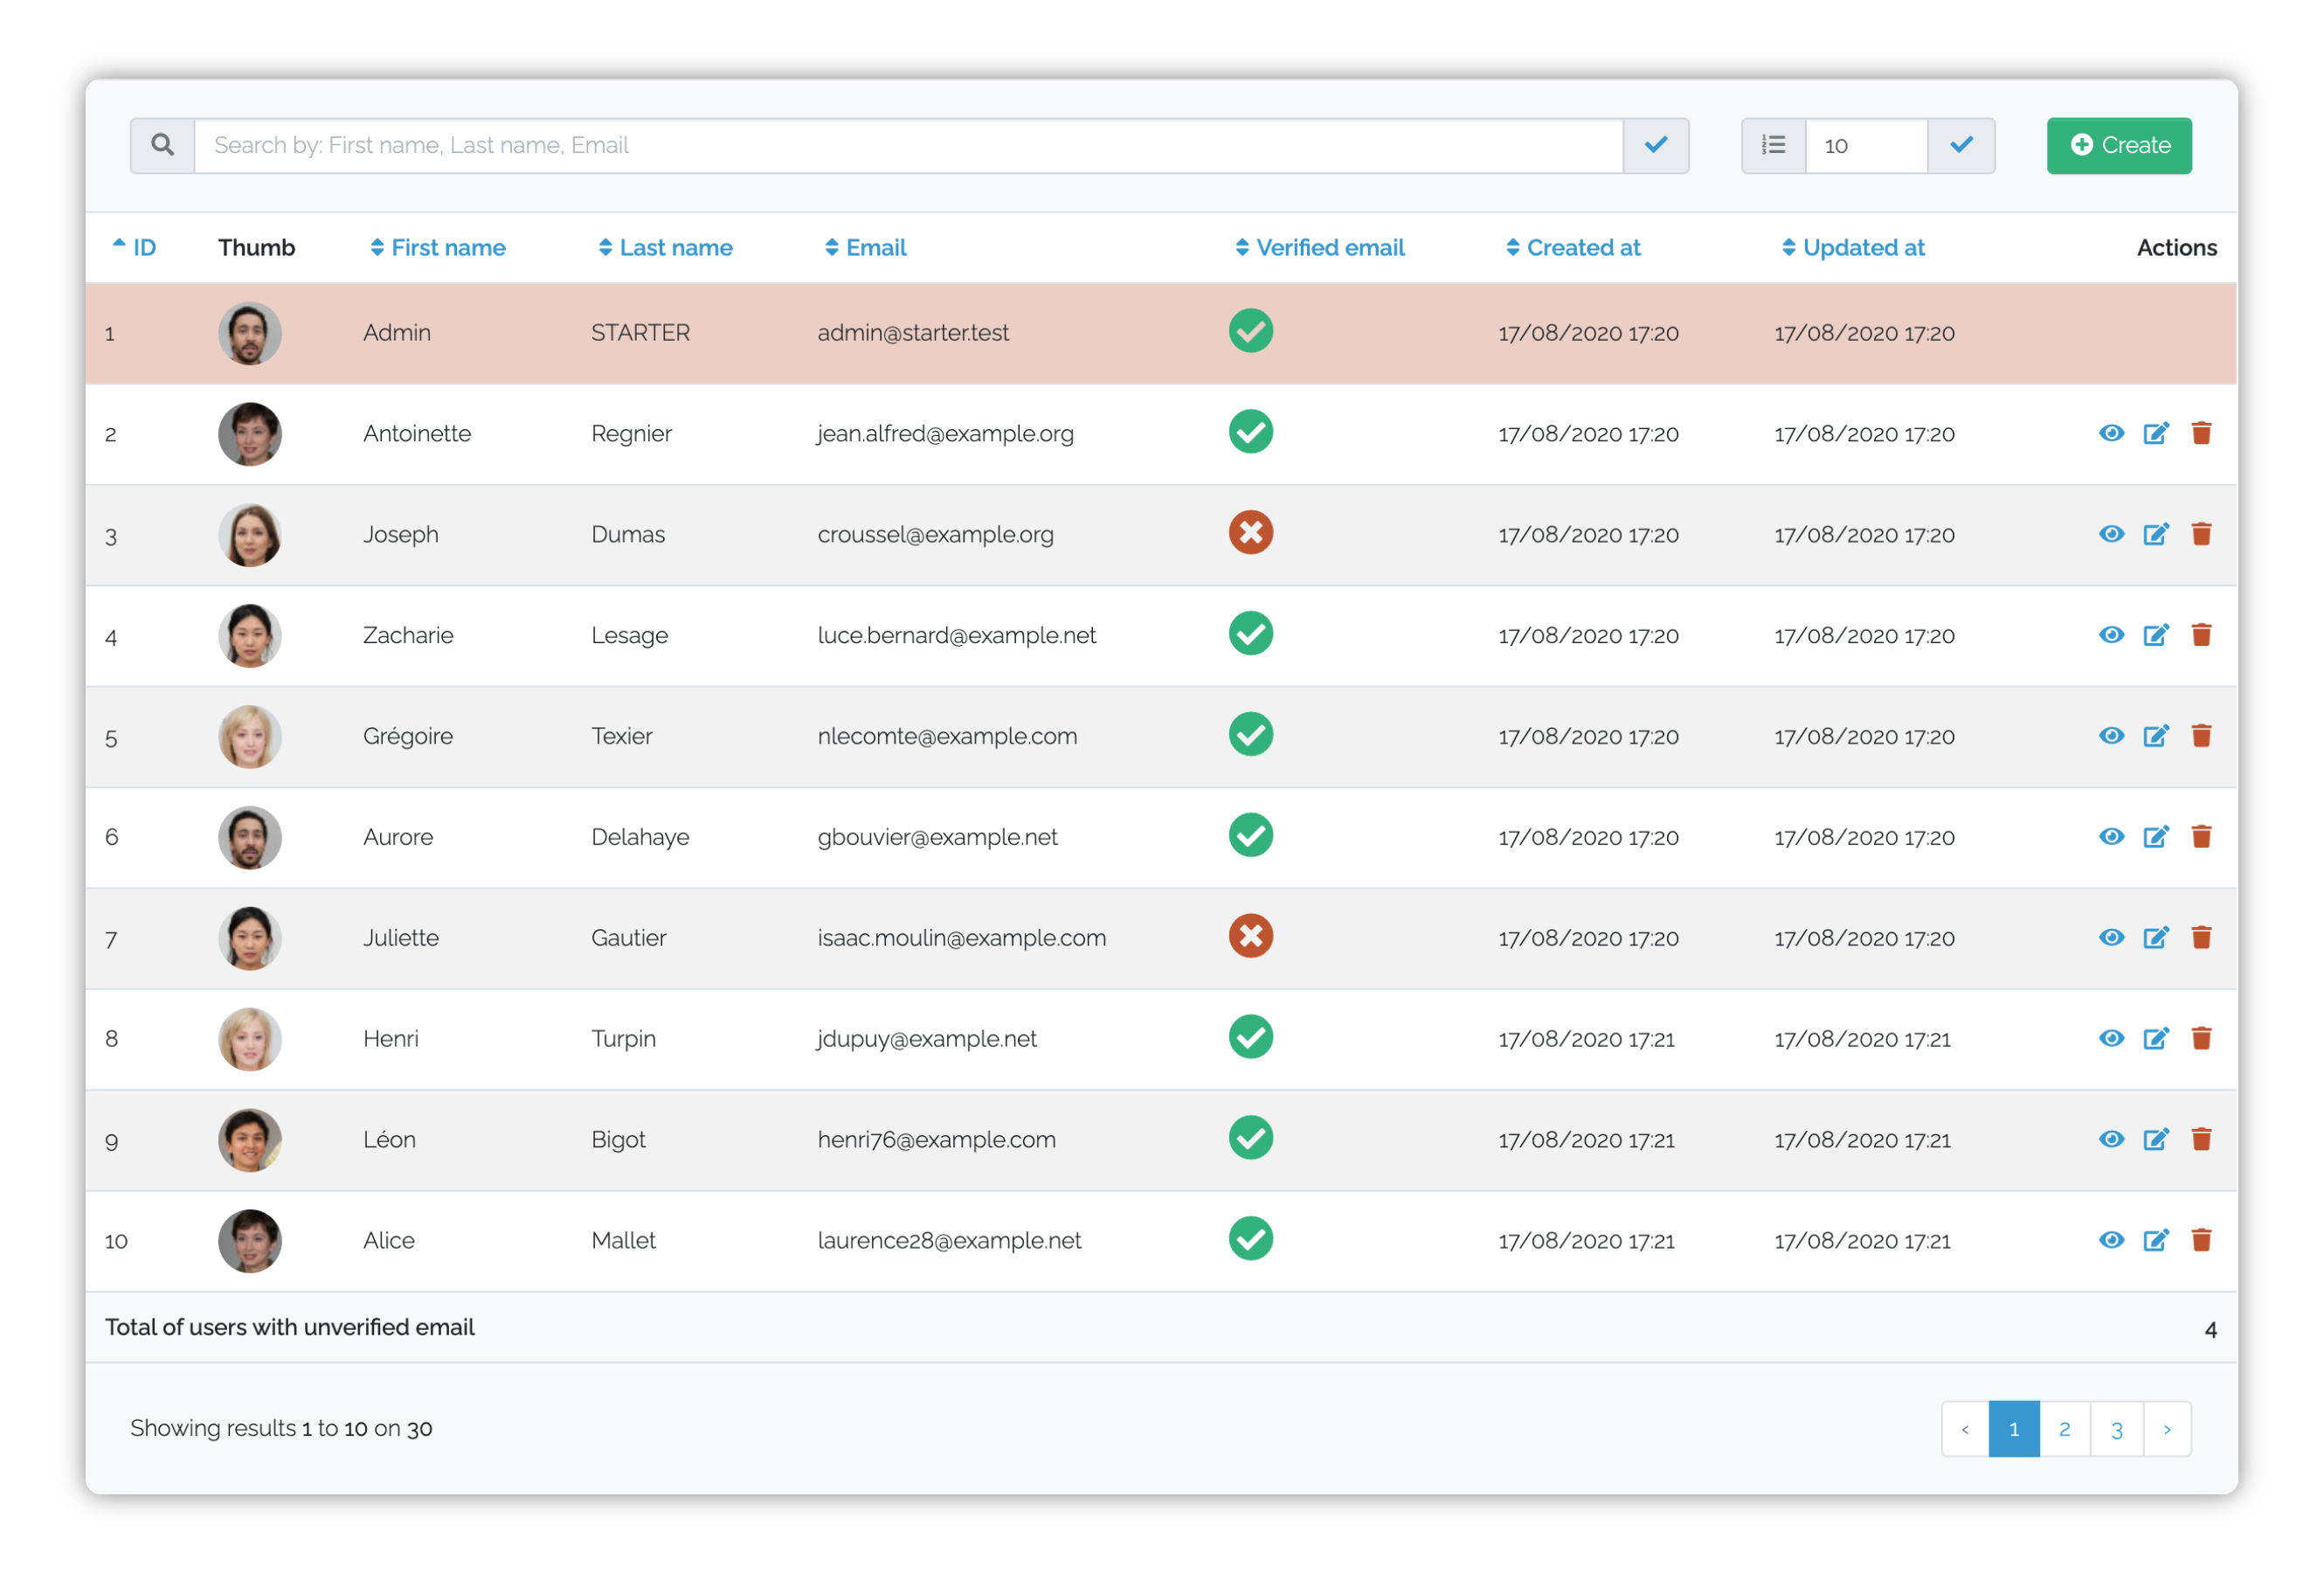Edit user Léon Bigot
Screen dimensions: 2324x1573
click(2155, 1139)
